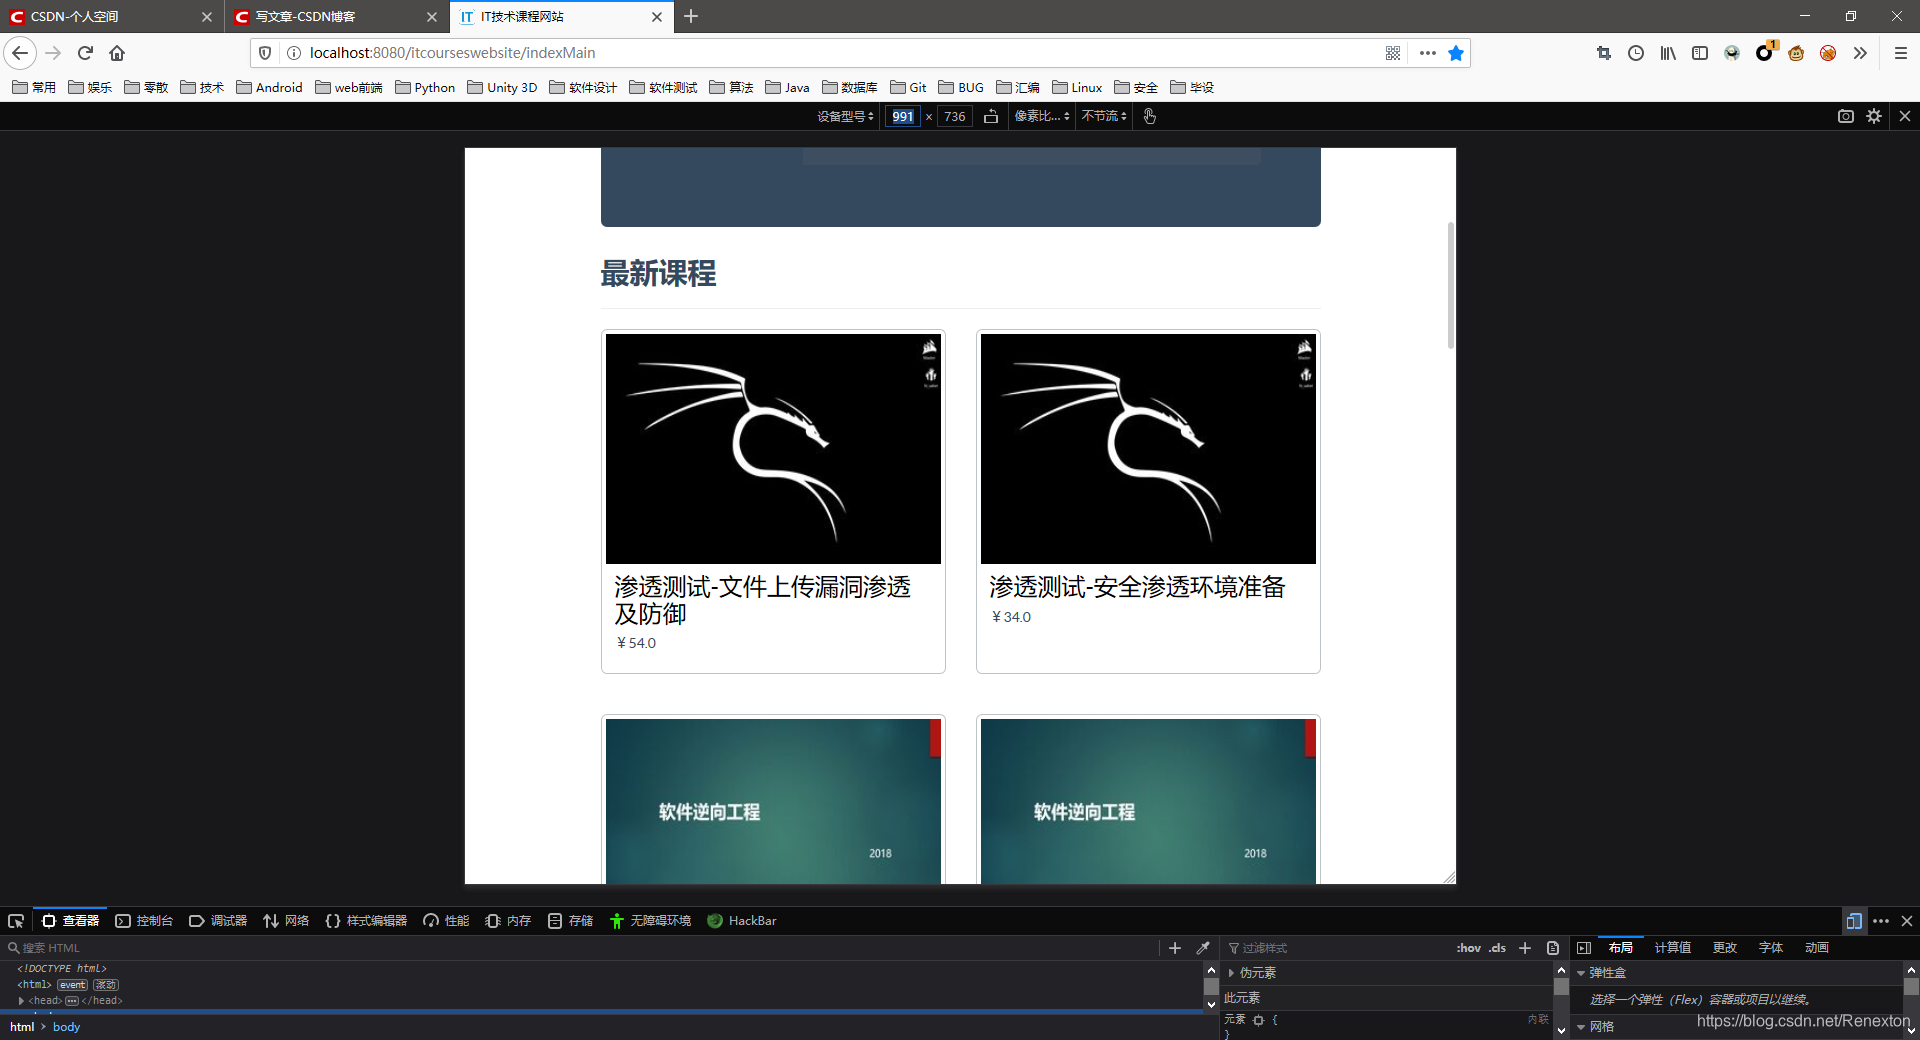Open the Linux bookmarks folder
Image resolution: width=1920 pixels, height=1040 pixels.
click(x=1077, y=87)
